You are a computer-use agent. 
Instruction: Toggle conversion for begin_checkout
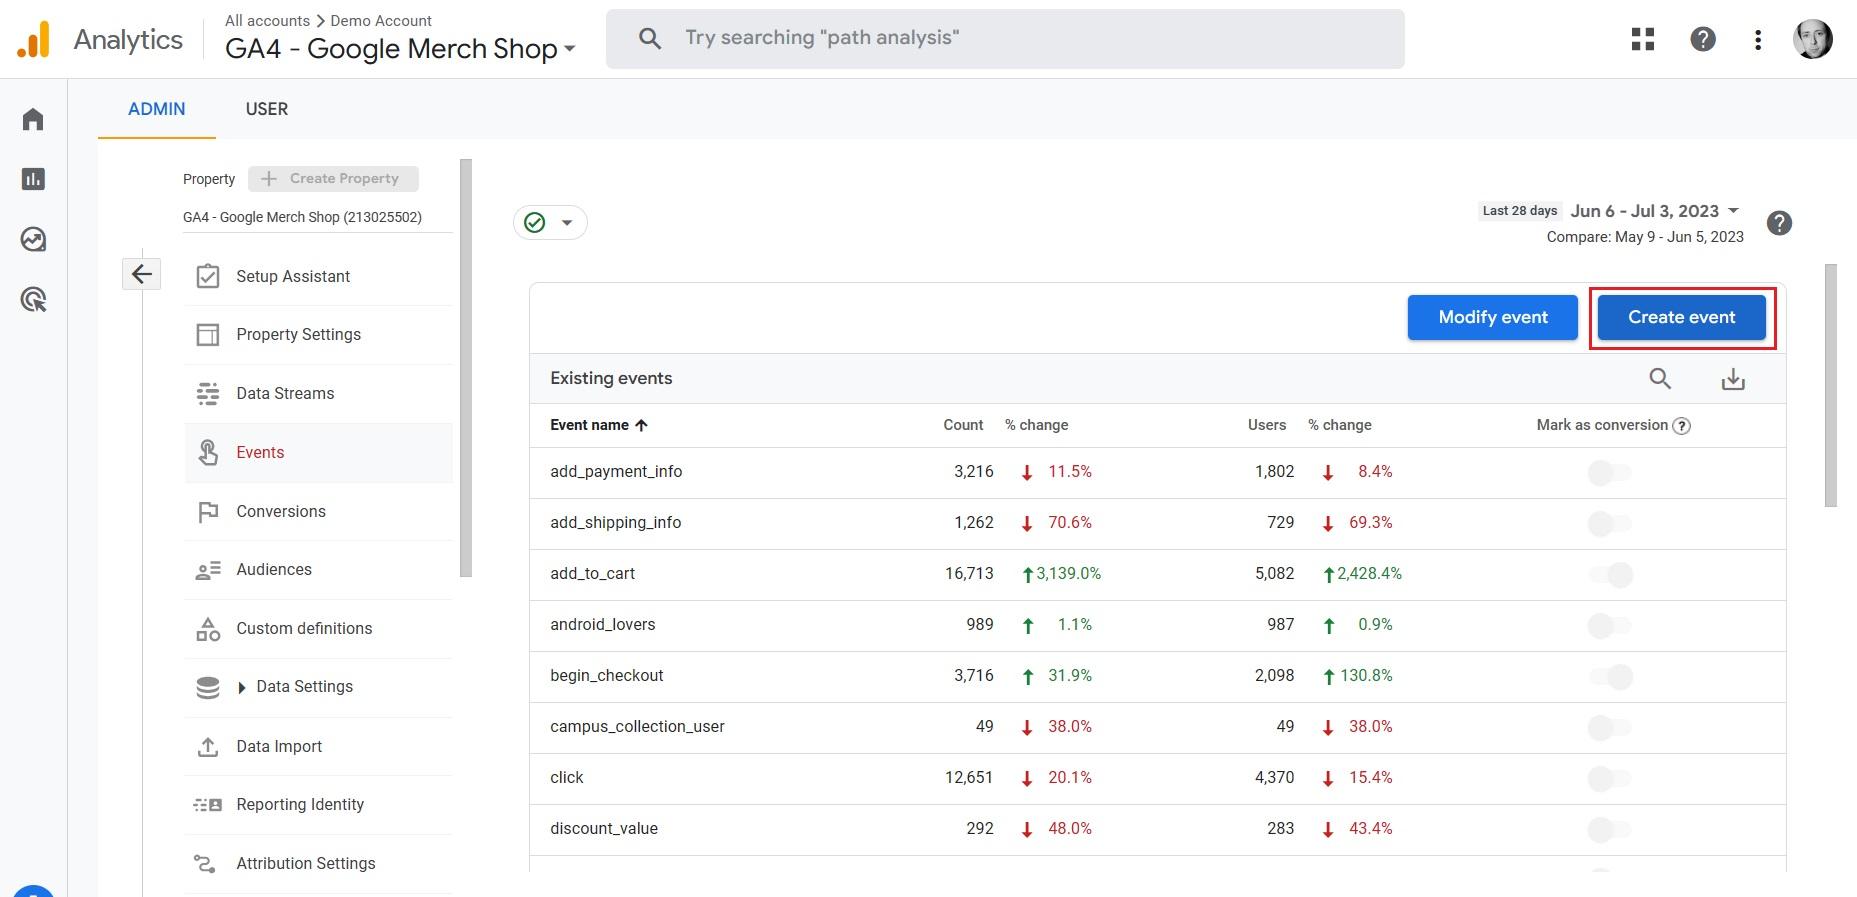pyautogui.click(x=1610, y=676)
